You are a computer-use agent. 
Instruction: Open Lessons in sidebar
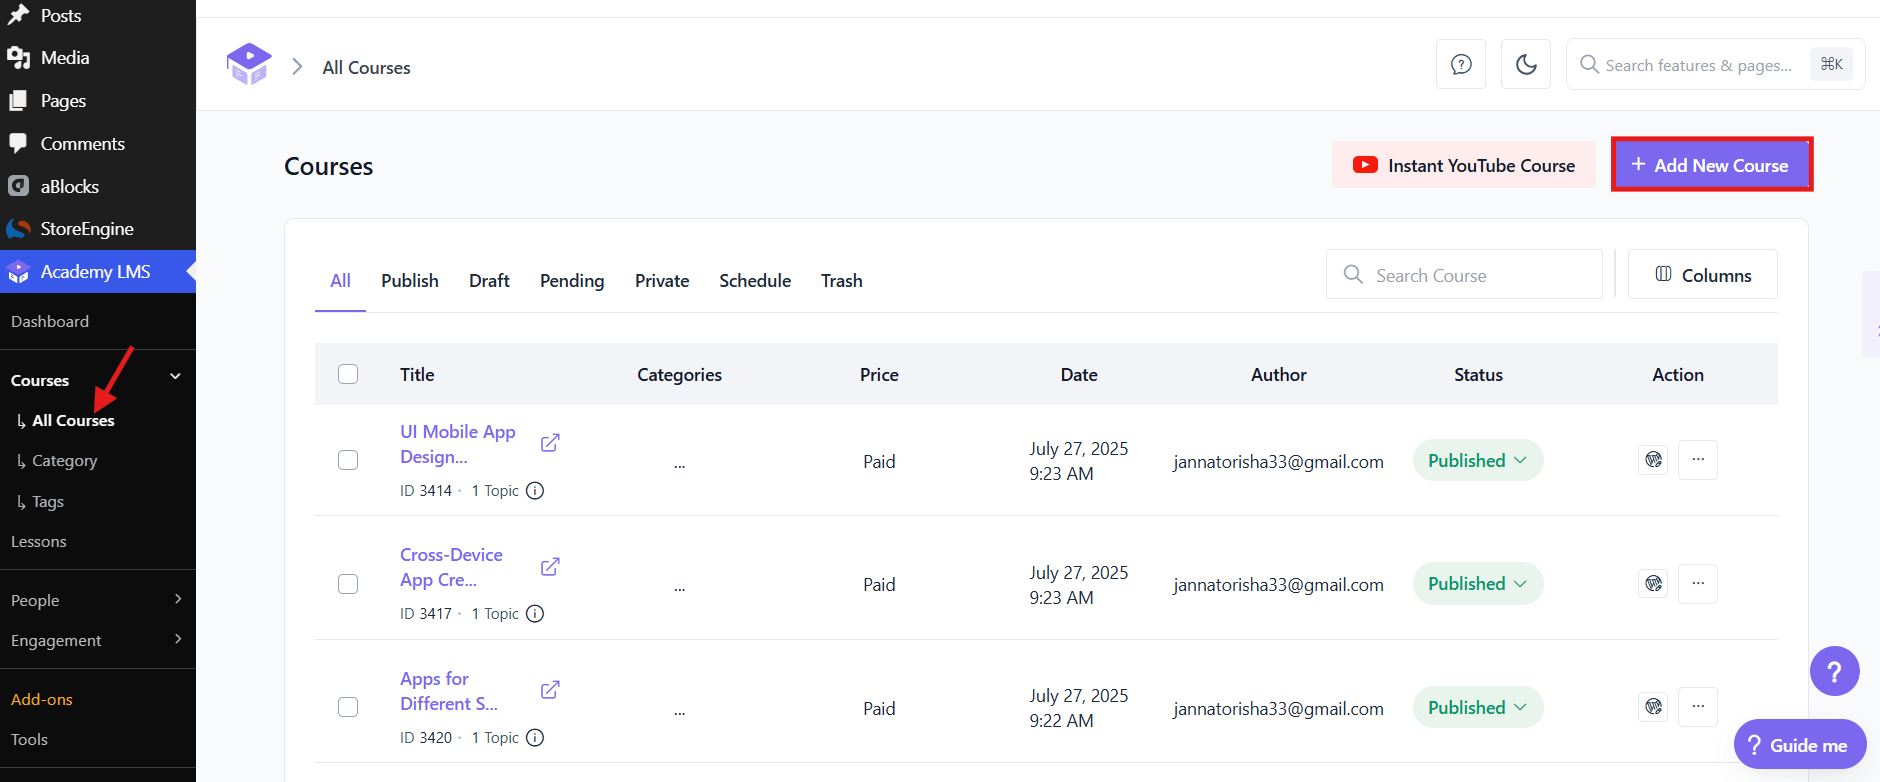[x=39, y=542]
